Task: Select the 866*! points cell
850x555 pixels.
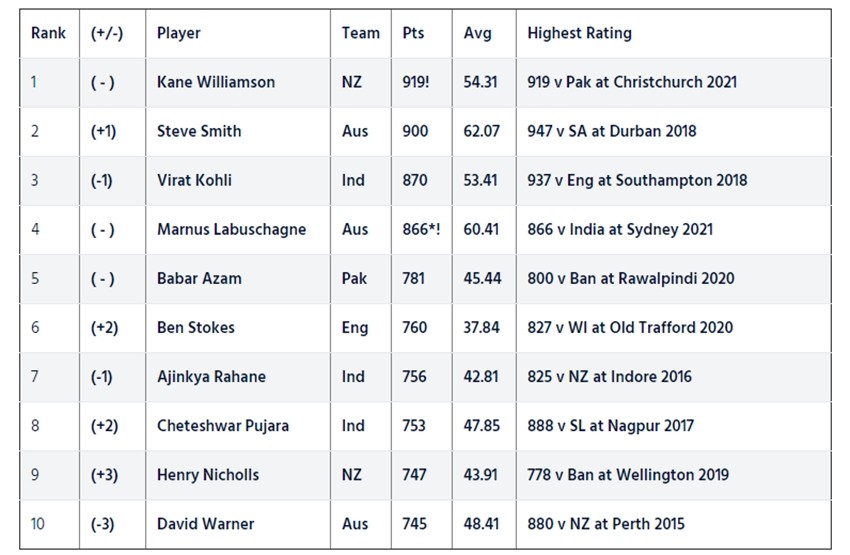Action: [x=420, y=229]
